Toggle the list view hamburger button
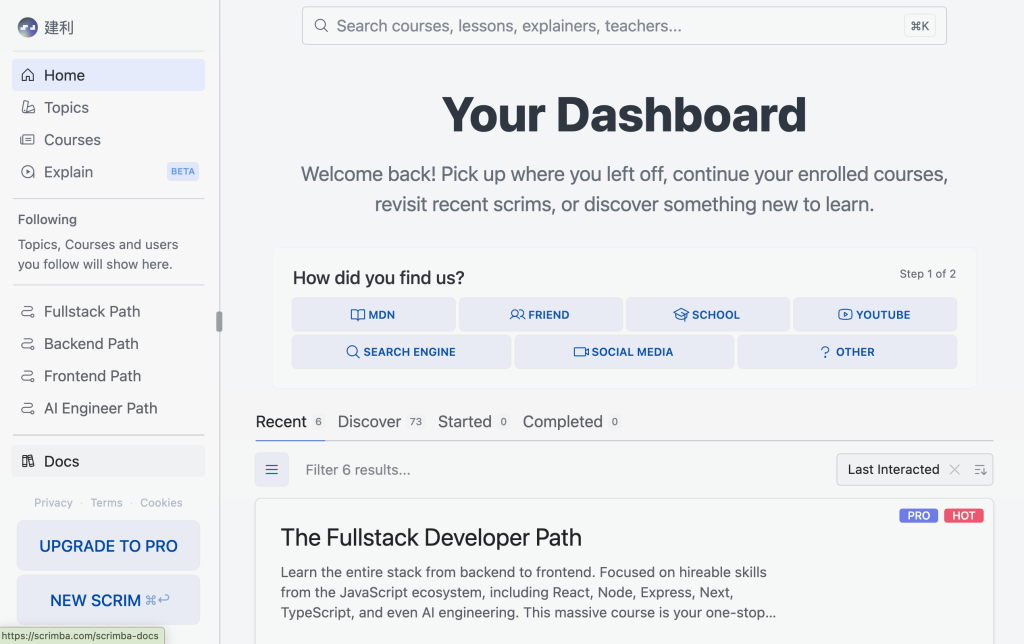The height and width of the screenshot is (644, 1024). tap(272, 470)
